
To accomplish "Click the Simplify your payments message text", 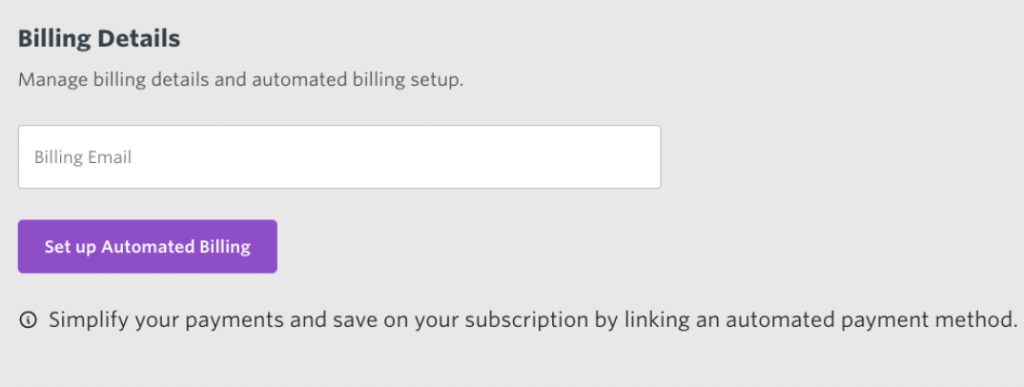I will [534, 320].
